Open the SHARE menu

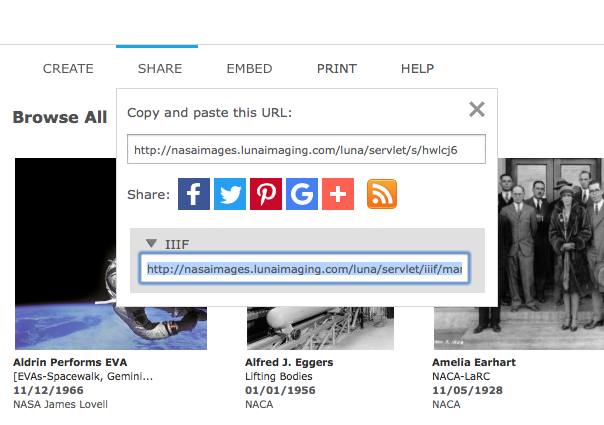point(160,69)
